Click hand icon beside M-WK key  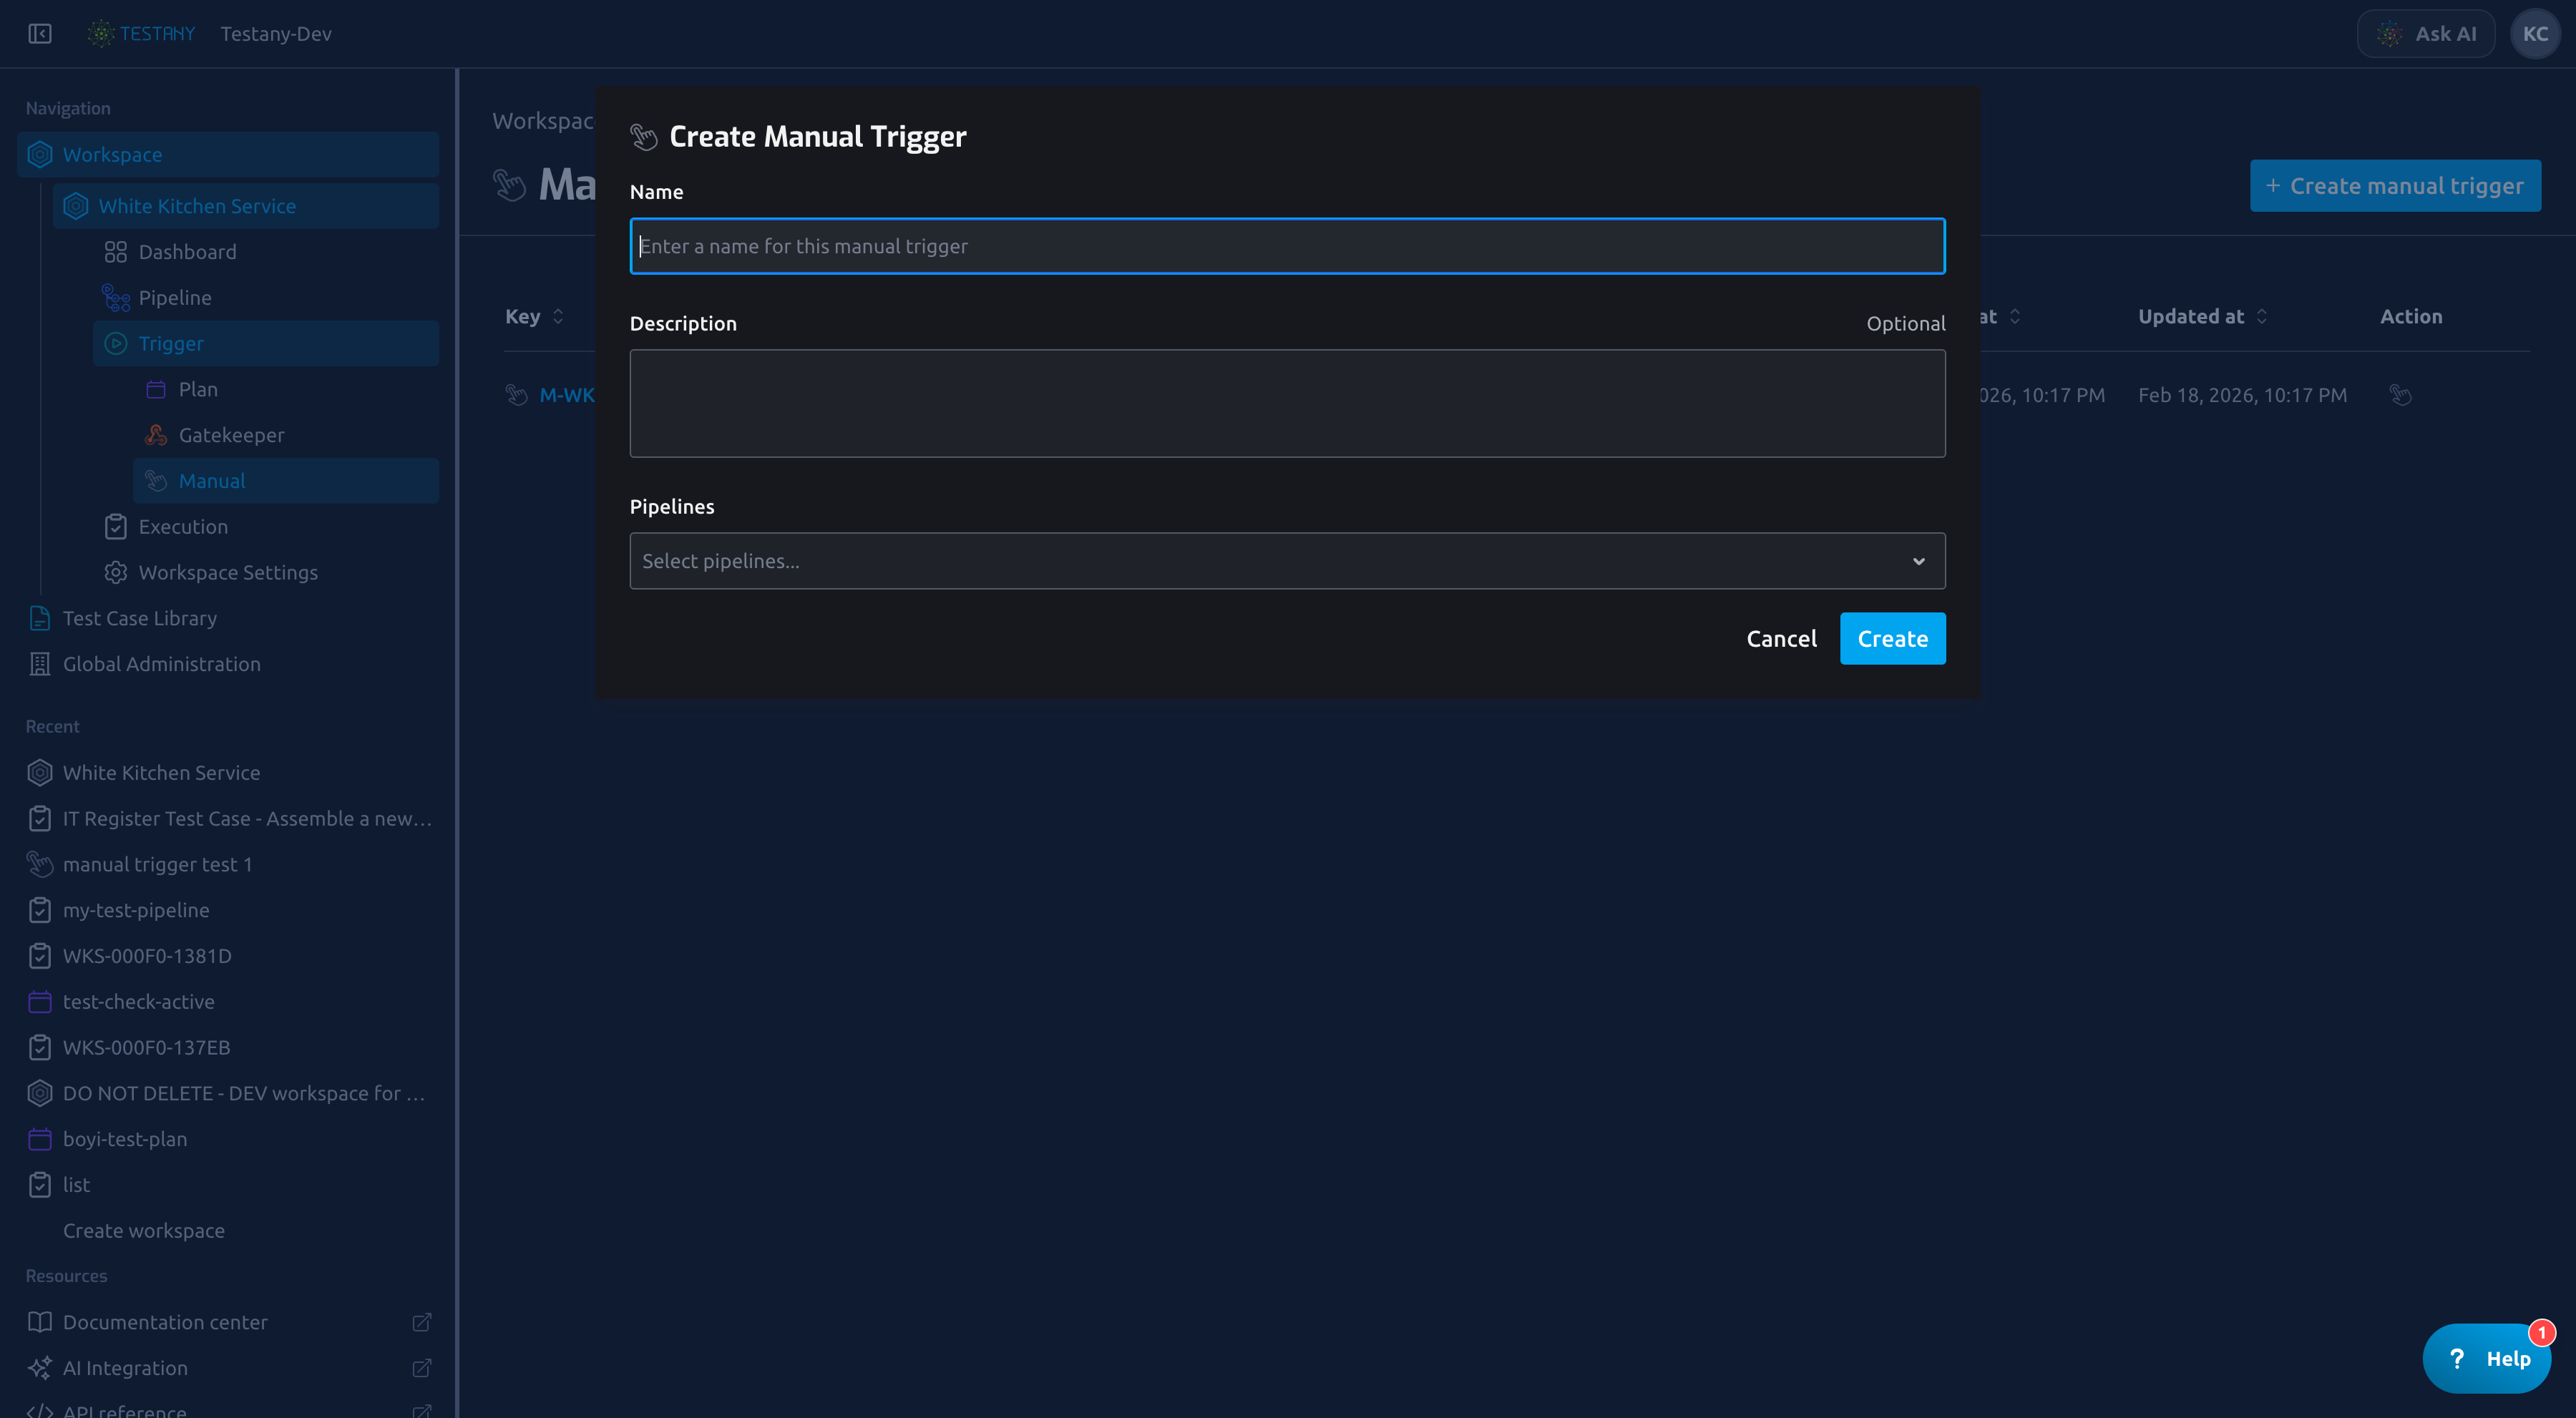[x=516, y=395]
